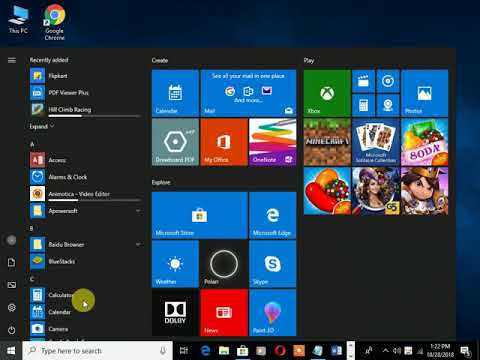Open the Mail tile
Image resolution: width=480 pixels, height=360 pixels.
tap(248, 93)
